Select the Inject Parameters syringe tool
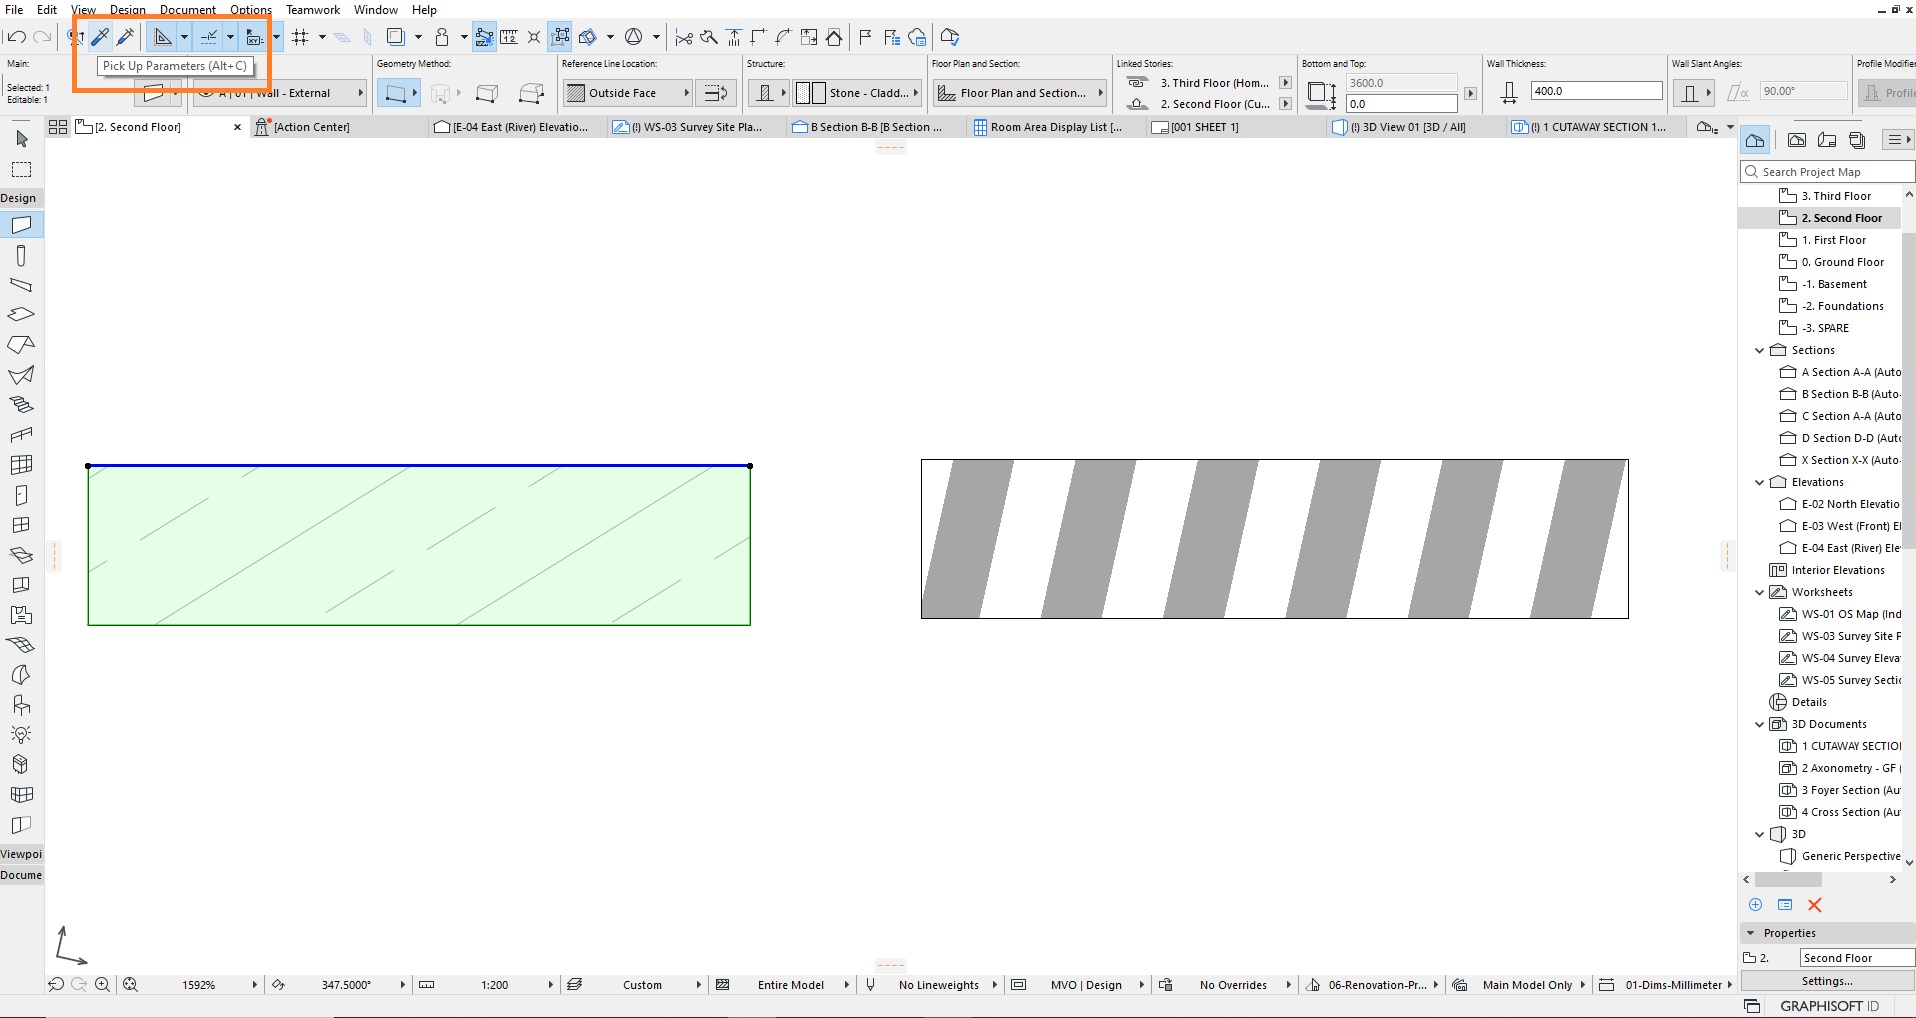Image resolution: width=1916 pixels, height=1018 pixels. coord(127,36)
